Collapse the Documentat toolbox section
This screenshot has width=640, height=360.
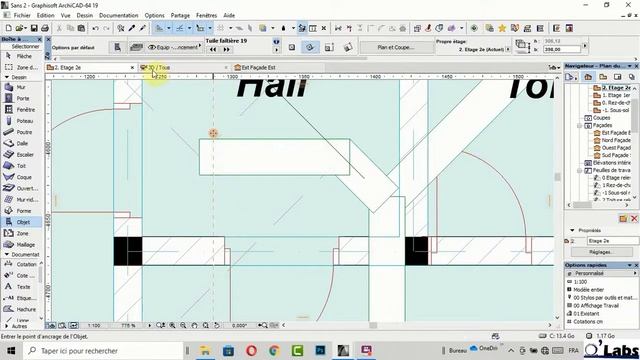point(7,254)
